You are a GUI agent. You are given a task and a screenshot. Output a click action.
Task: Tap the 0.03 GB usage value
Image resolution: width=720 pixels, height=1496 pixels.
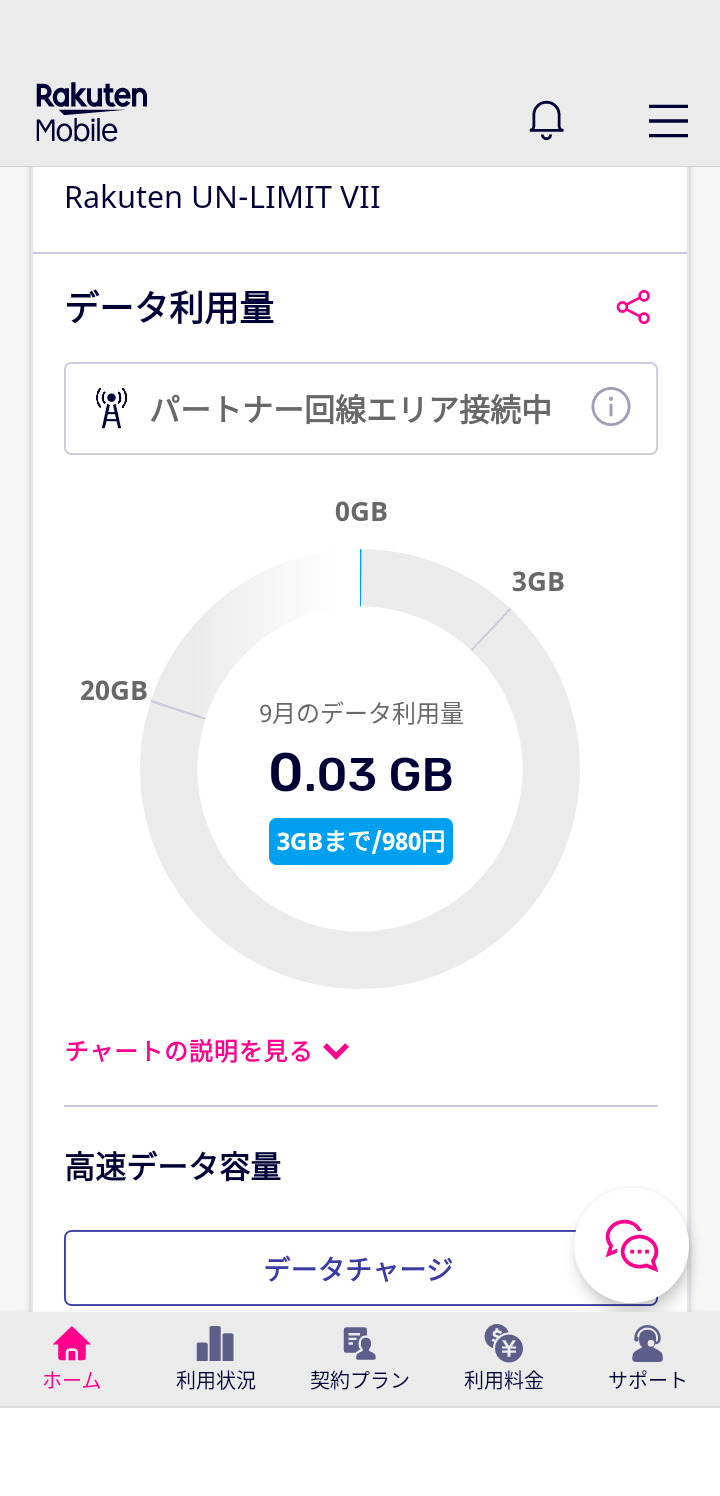[x=360, y=774]
